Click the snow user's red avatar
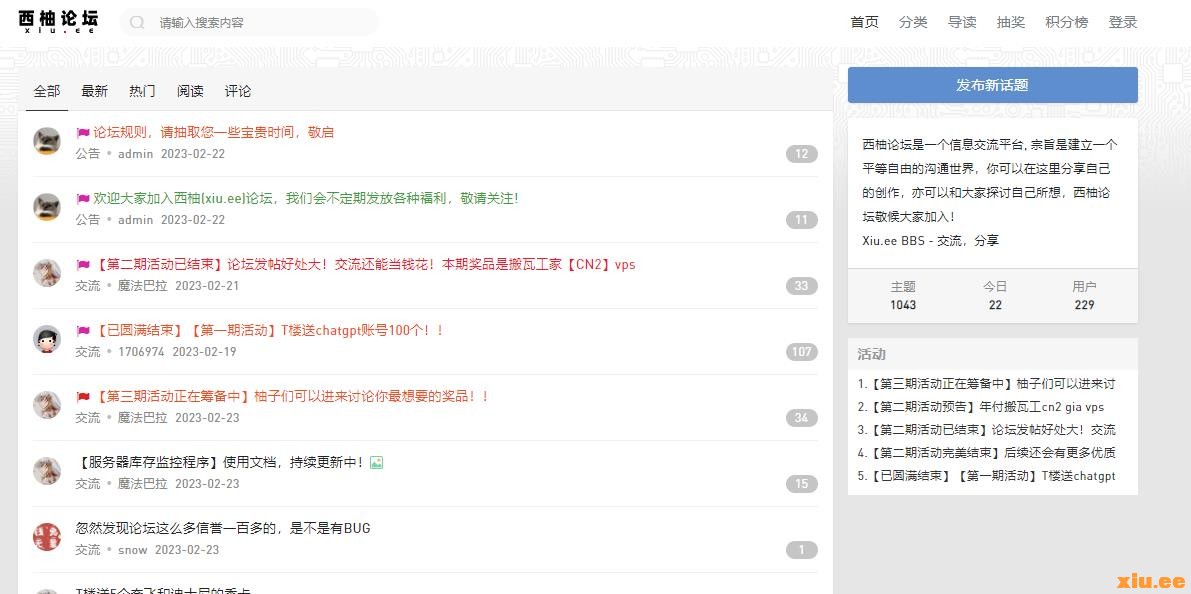Image resolution: width=1191 pixels, height=594 pixels. [47, 537]
